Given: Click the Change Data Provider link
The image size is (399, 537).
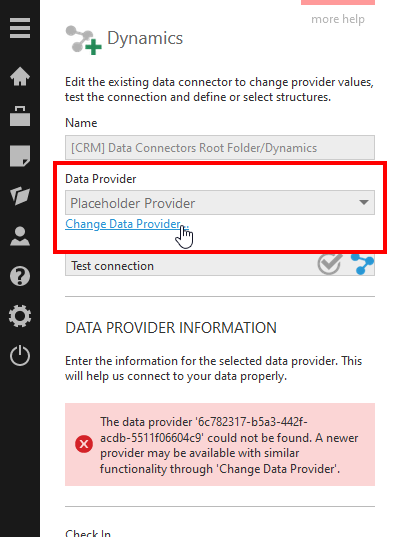Looking at the screenshot, I should 126,224.
